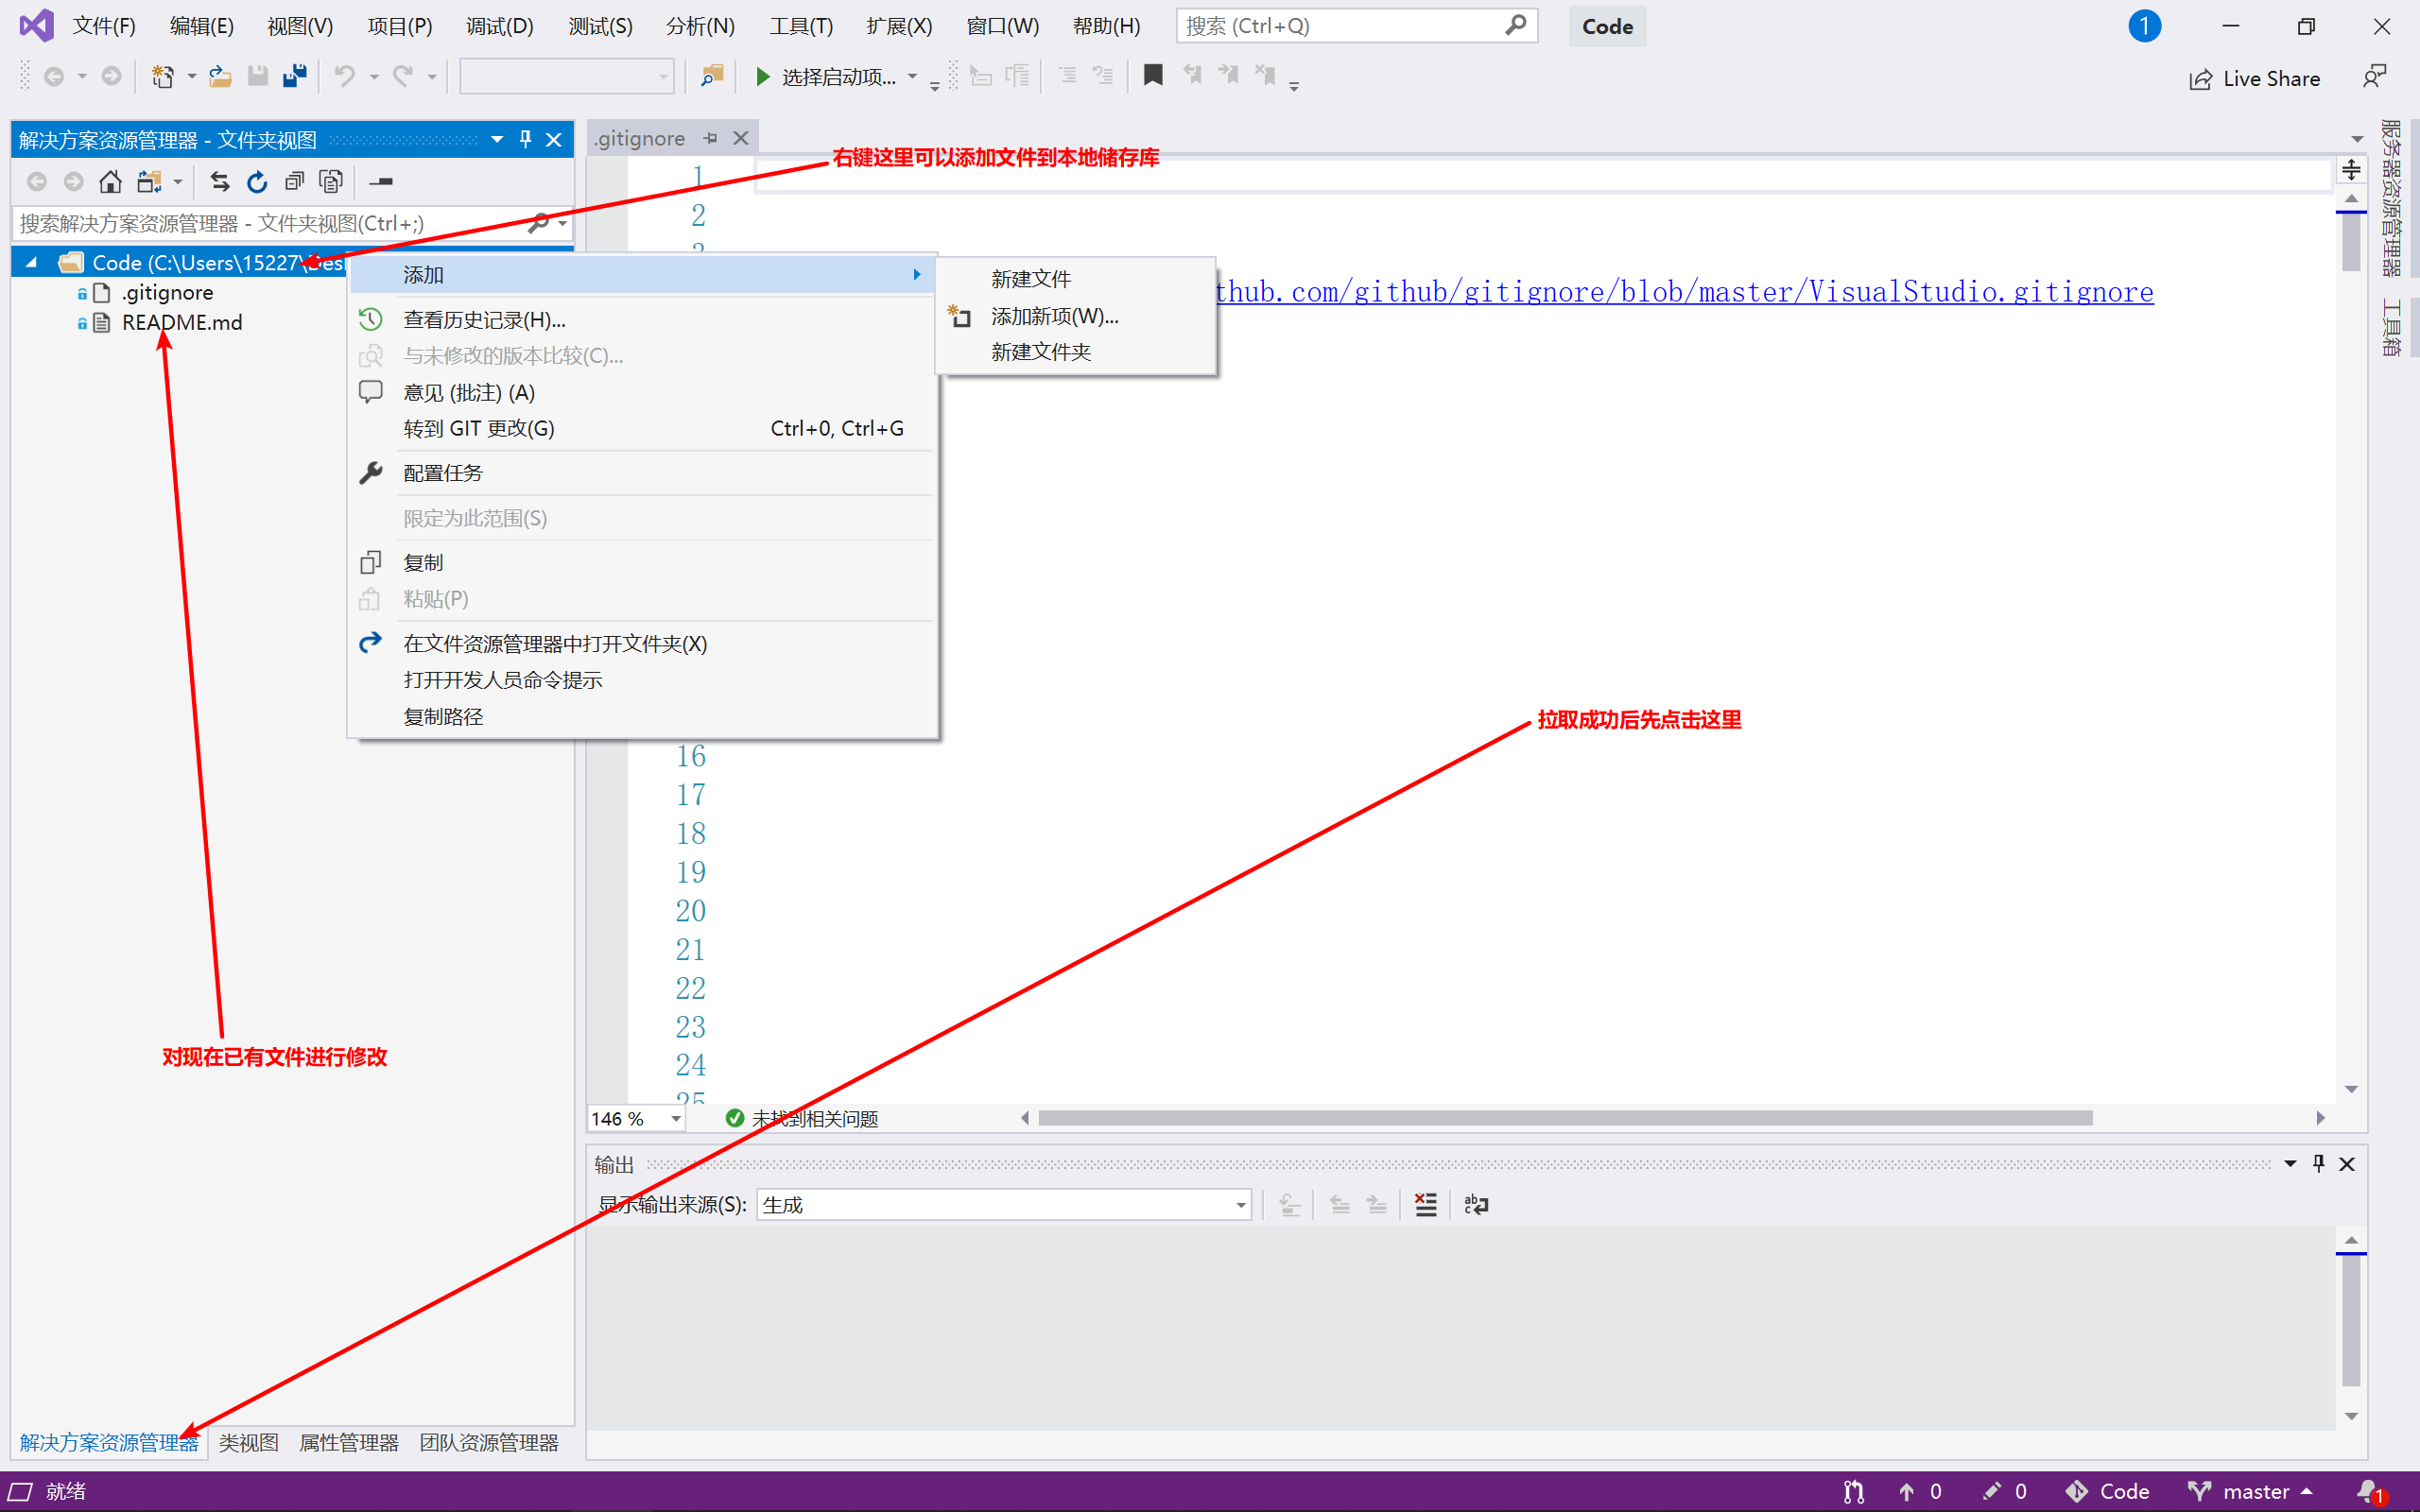
Task: Click the find in files icon
Action: click(x=712, y=76)
